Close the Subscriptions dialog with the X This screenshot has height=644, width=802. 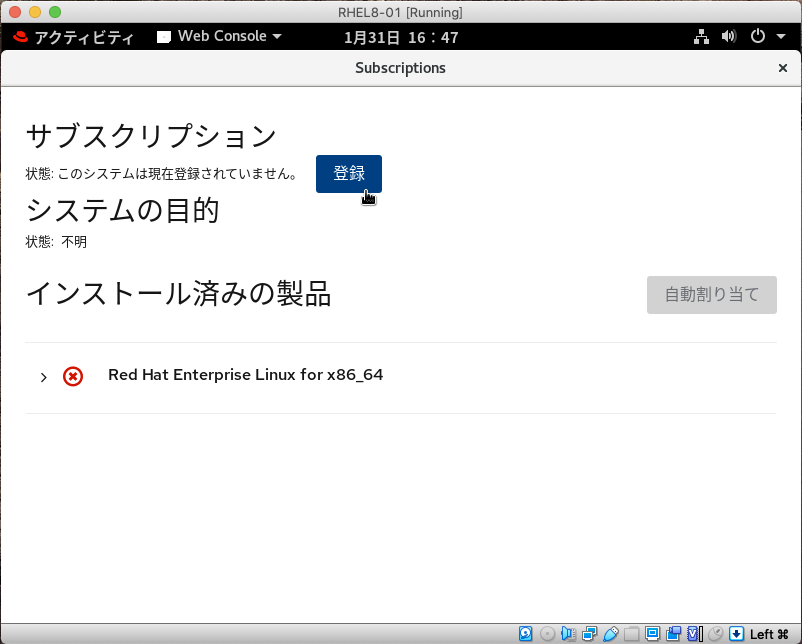pyautogui.click(x=783, y=68)
